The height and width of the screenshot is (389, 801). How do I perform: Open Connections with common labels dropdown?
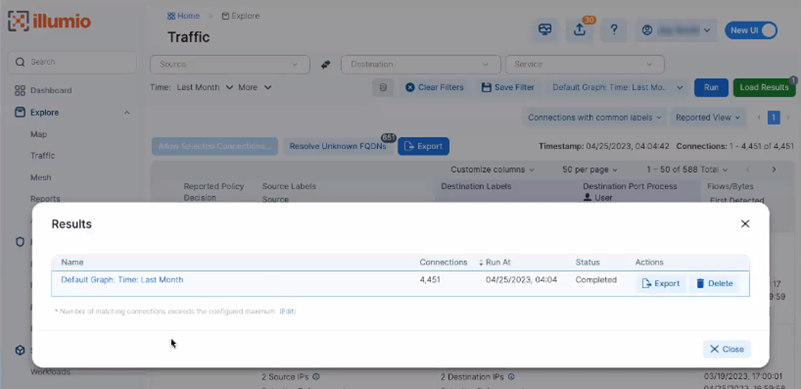(x=594, y=118)
